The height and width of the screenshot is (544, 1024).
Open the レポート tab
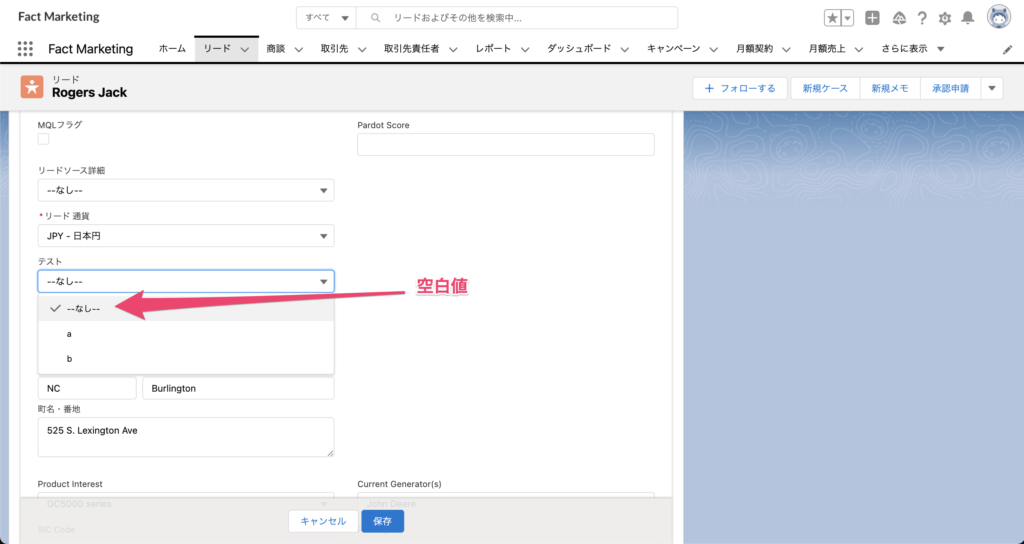click(x=494, y=49)
